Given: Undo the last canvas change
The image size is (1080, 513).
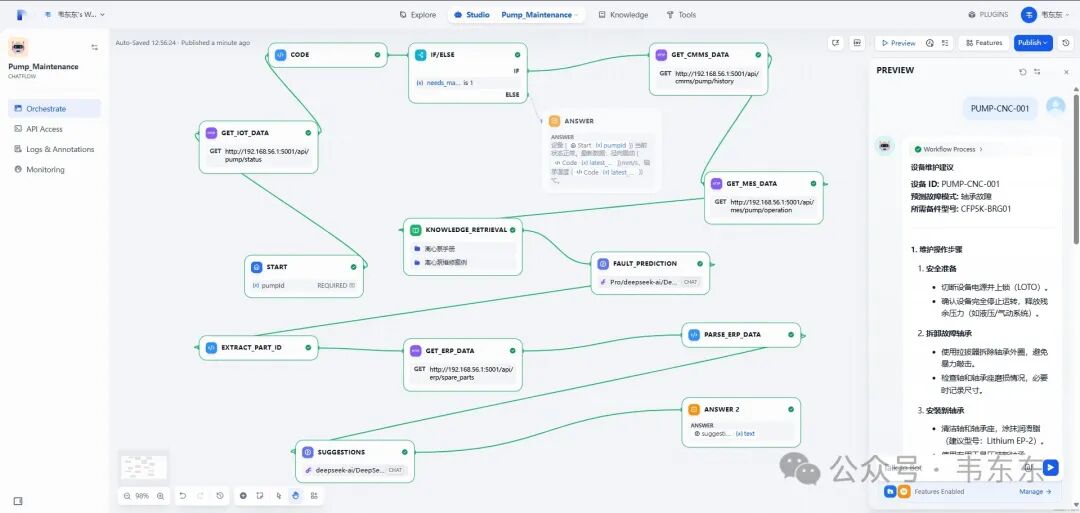Looking at the screenshot, I should (183, 495).
